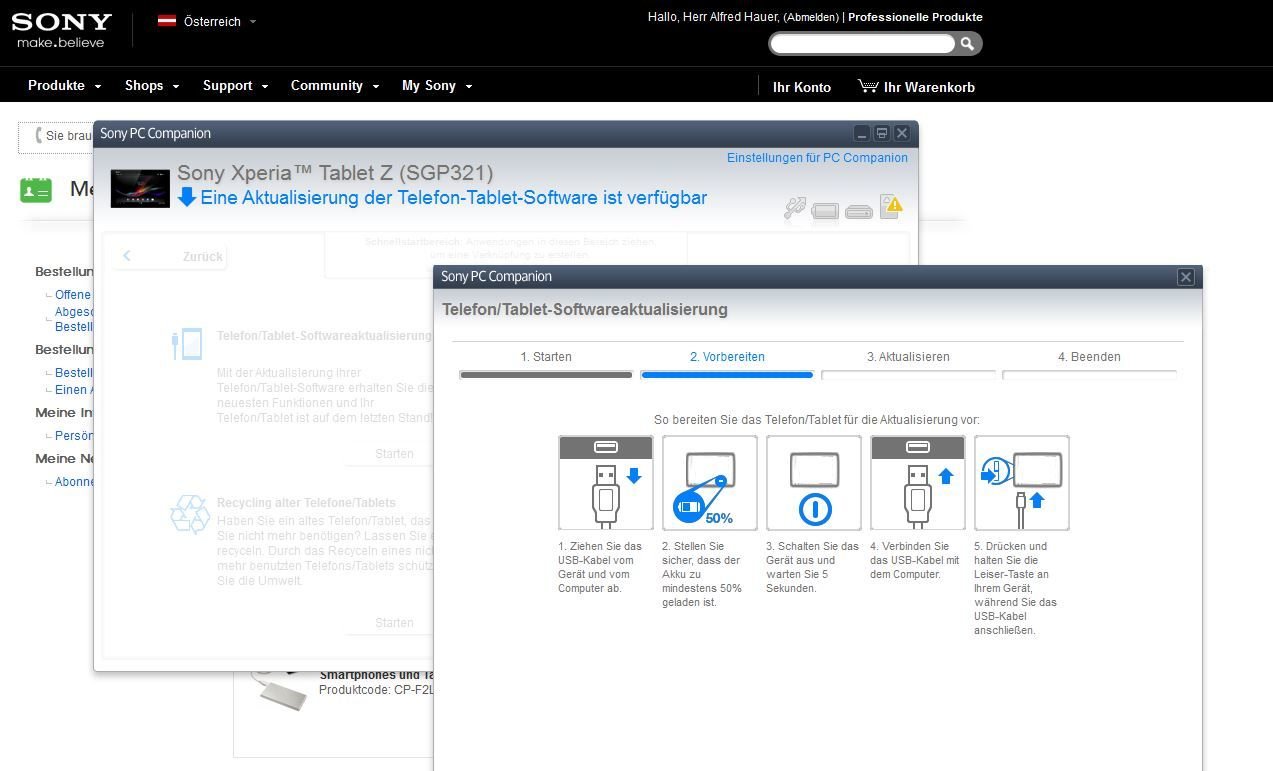The image size is (1273, 771).
Task: Open the Österreich country selector dropdown
Action: coord(207,21)
